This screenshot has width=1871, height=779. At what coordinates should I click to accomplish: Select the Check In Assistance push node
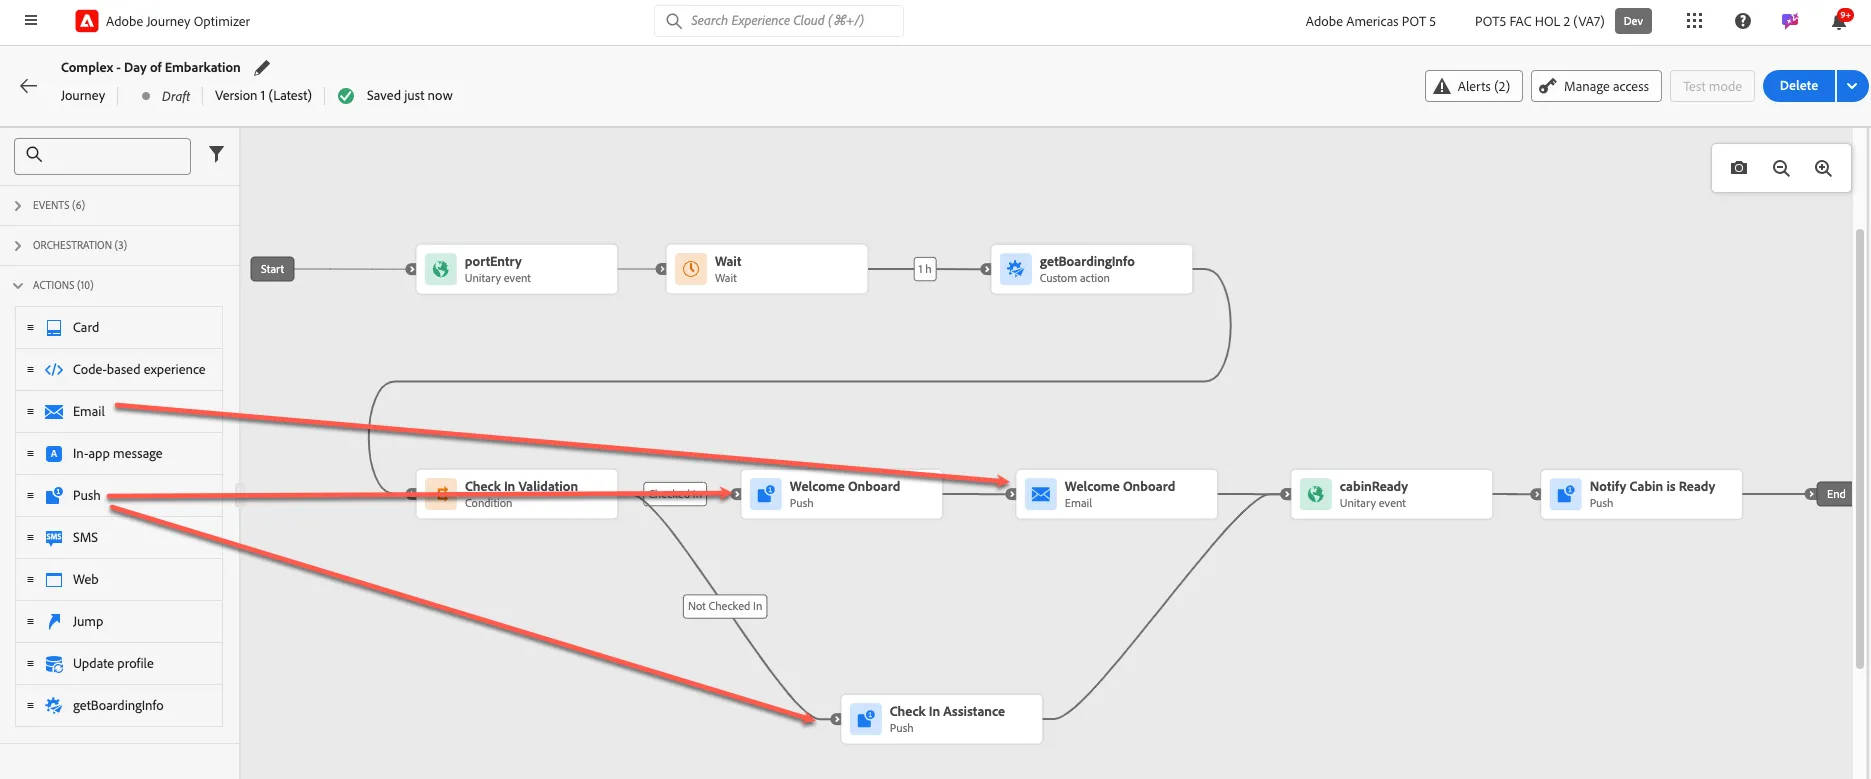(x=942, y=719)
